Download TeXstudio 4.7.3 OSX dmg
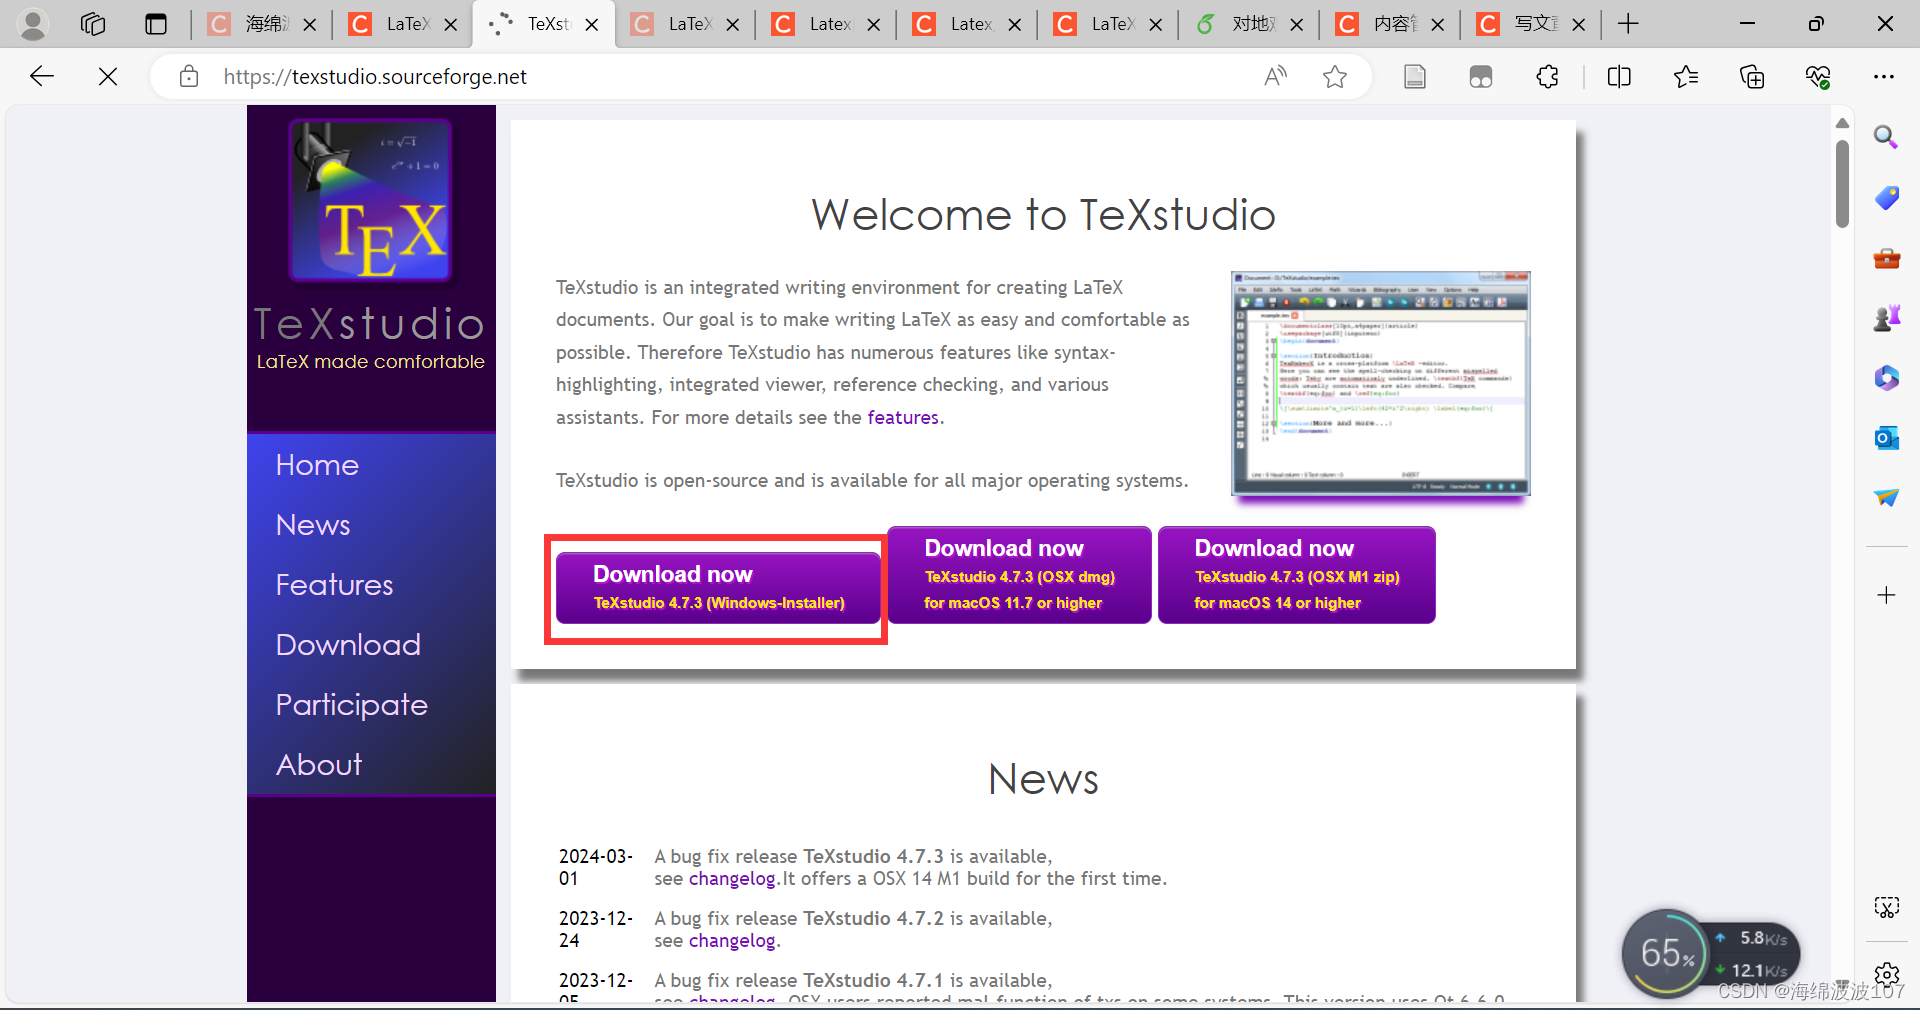This screenshot has width=1920, height=1010. (1019, 575)
